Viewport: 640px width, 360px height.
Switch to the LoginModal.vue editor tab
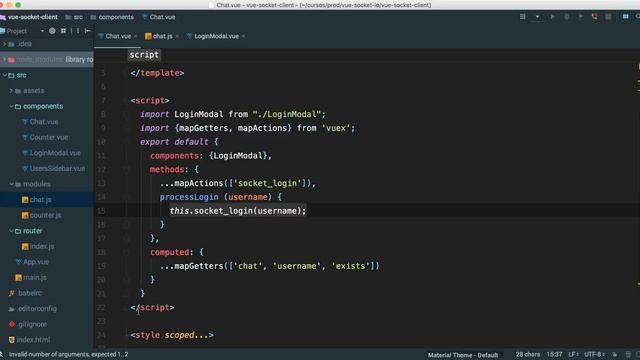coord(216,36)
